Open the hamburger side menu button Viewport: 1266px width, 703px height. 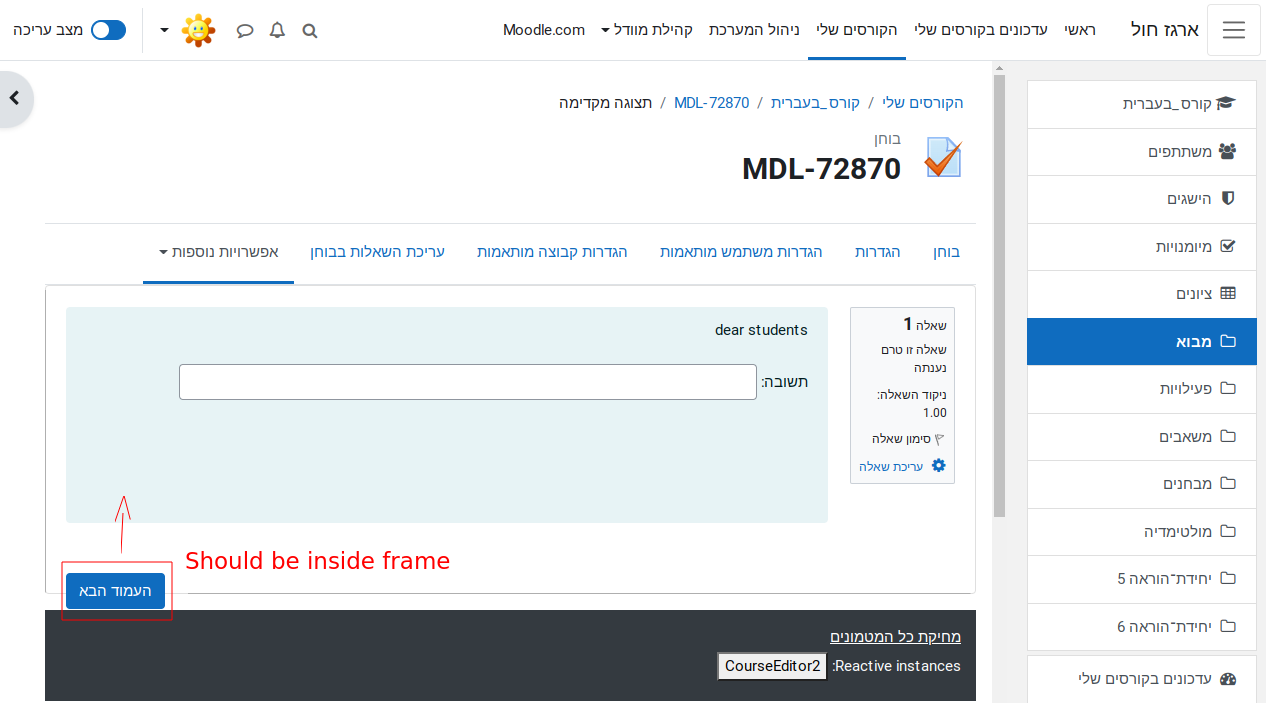[1234, 30]
